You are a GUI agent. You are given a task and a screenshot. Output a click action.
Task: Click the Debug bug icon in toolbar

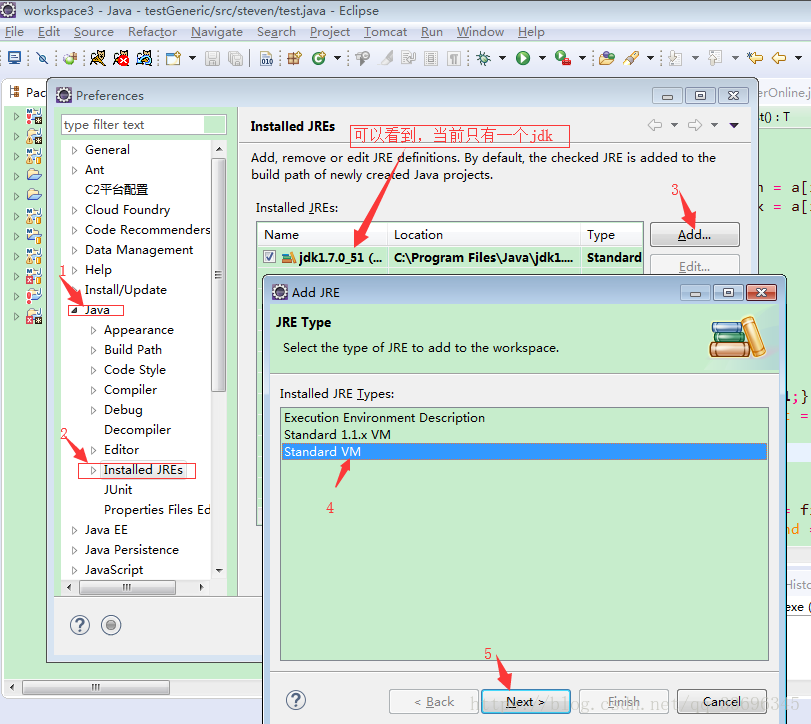coord(484,58)
